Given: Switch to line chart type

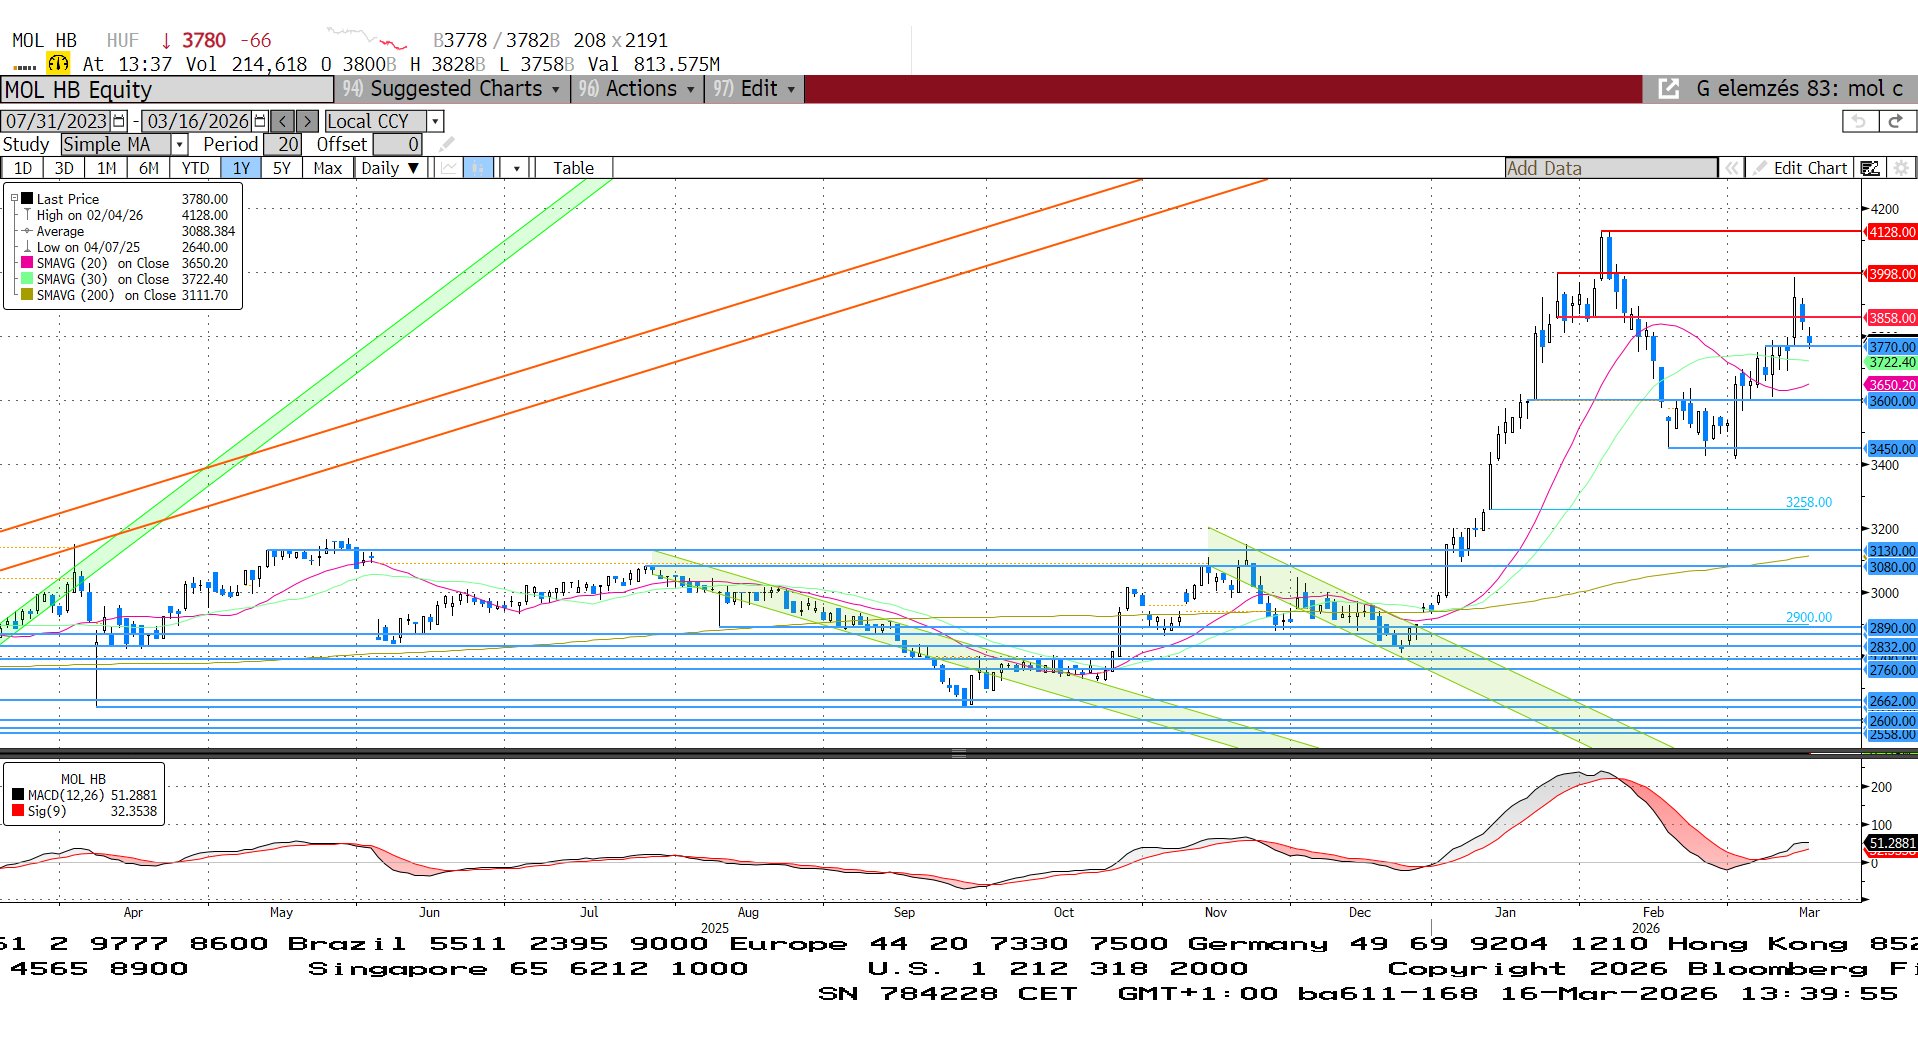Looking at the screenshot, I should 449,168.
